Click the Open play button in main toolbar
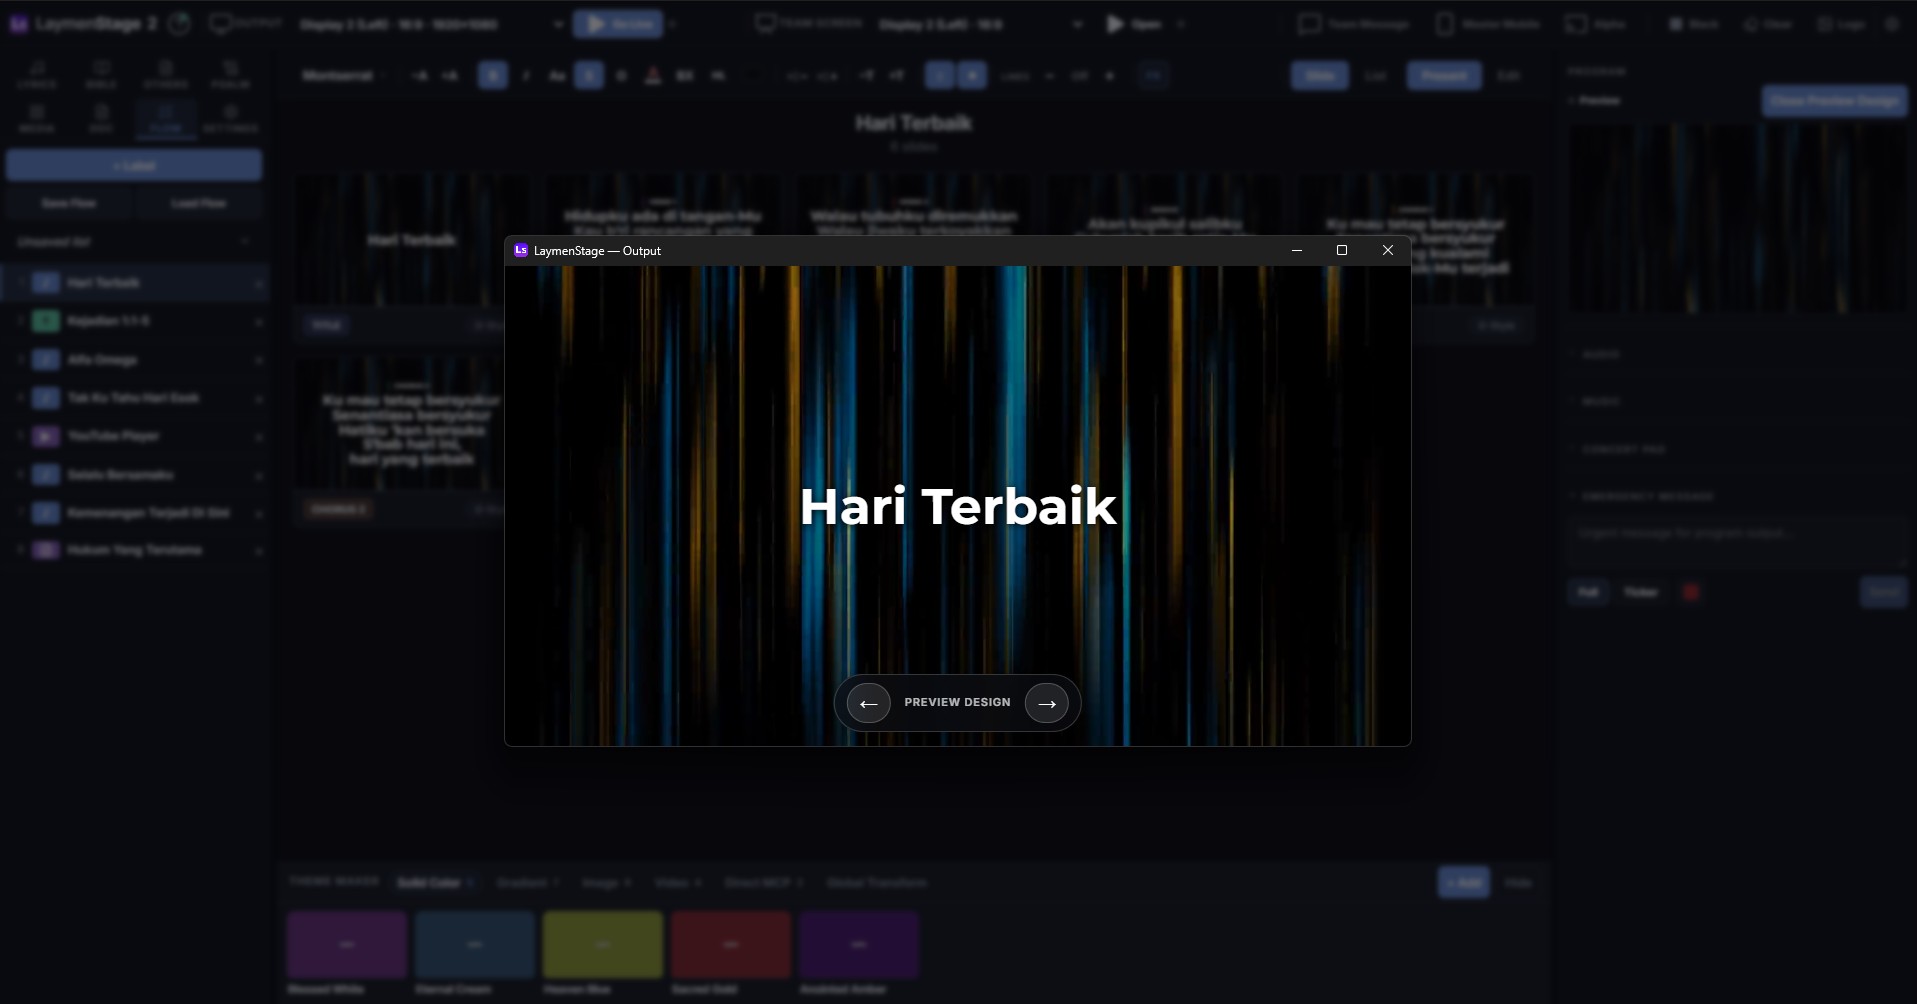The image size is (1917, 1004). [x=1133, y=24]
